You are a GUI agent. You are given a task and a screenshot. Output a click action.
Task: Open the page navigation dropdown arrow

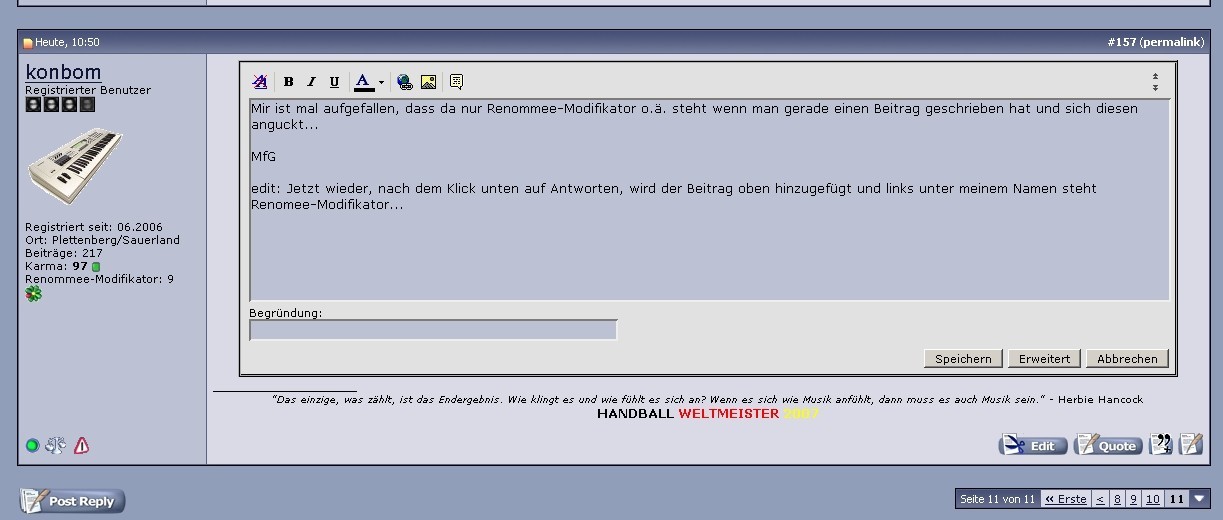click(1200, 499)
